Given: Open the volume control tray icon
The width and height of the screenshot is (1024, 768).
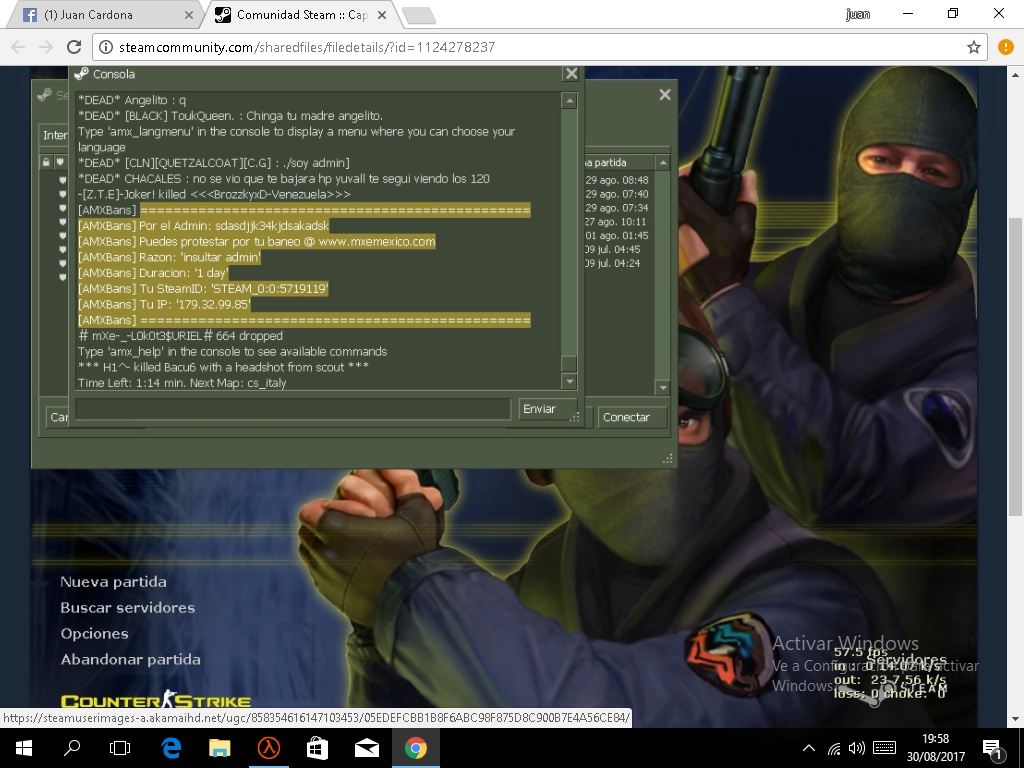Looking at the screenshot, I should pyautogui.click(x=856, y=748).
